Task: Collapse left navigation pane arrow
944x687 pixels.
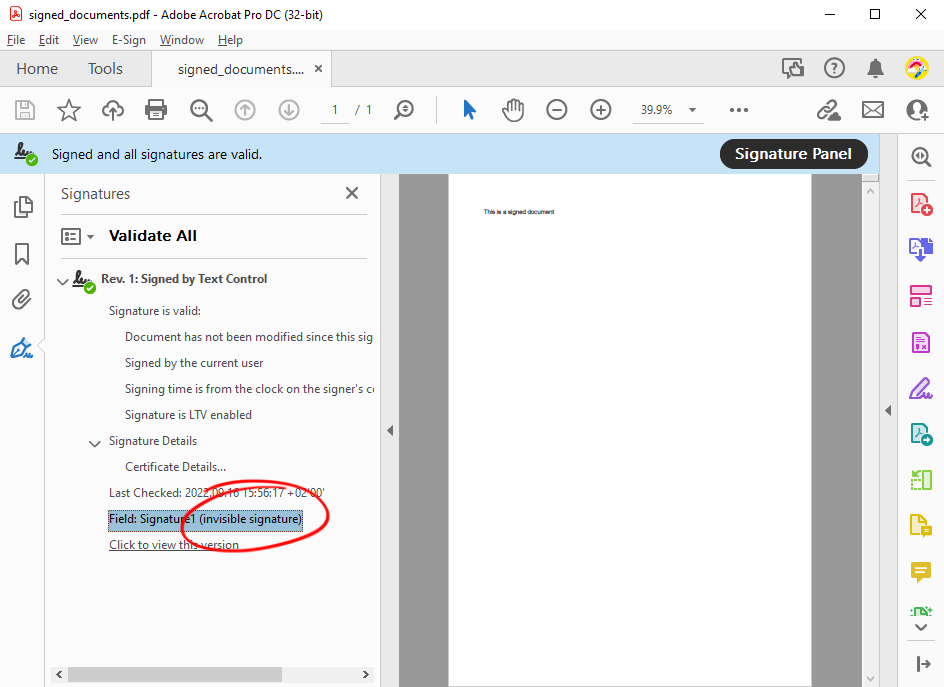Action: [x=390, y=431]
